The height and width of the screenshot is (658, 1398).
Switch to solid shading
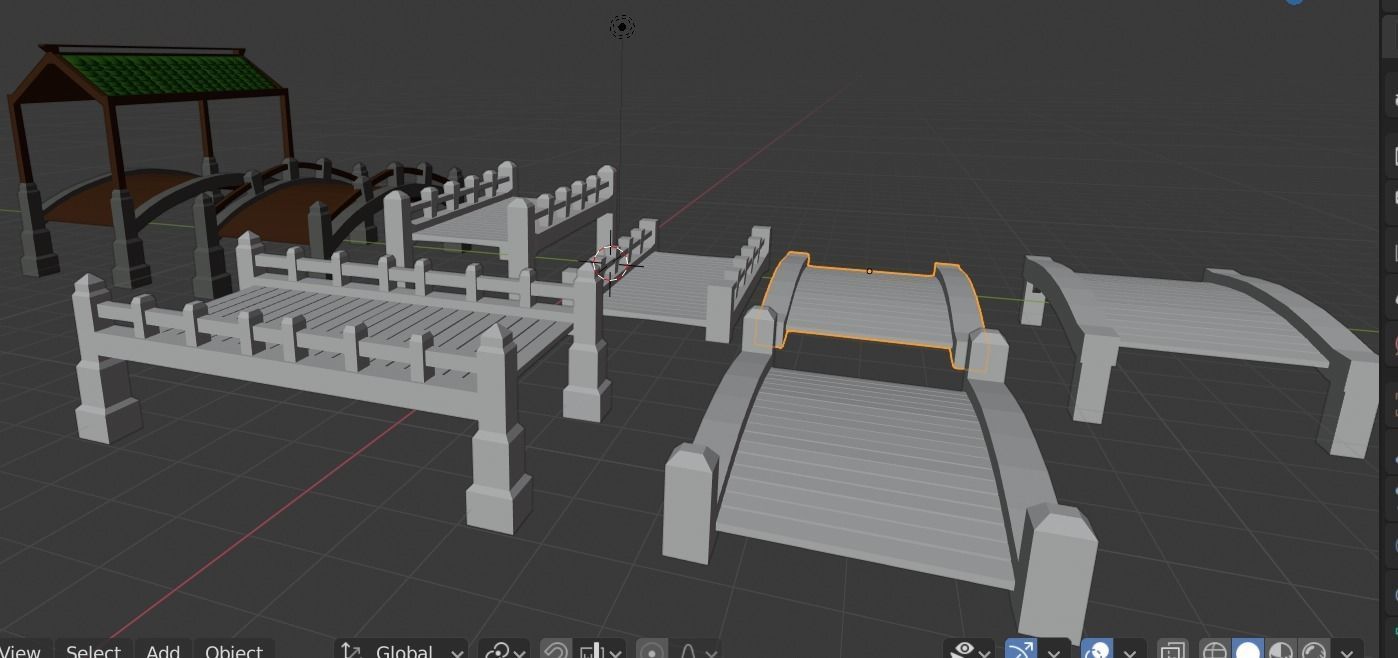(x=1248, y=650)
